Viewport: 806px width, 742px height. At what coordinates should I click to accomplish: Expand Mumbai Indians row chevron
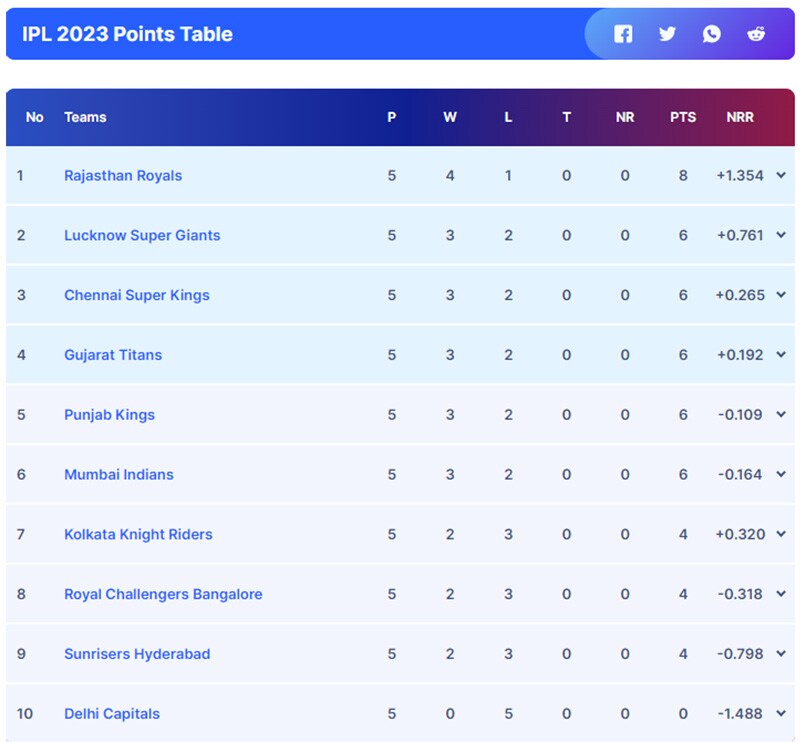point(781,474)
